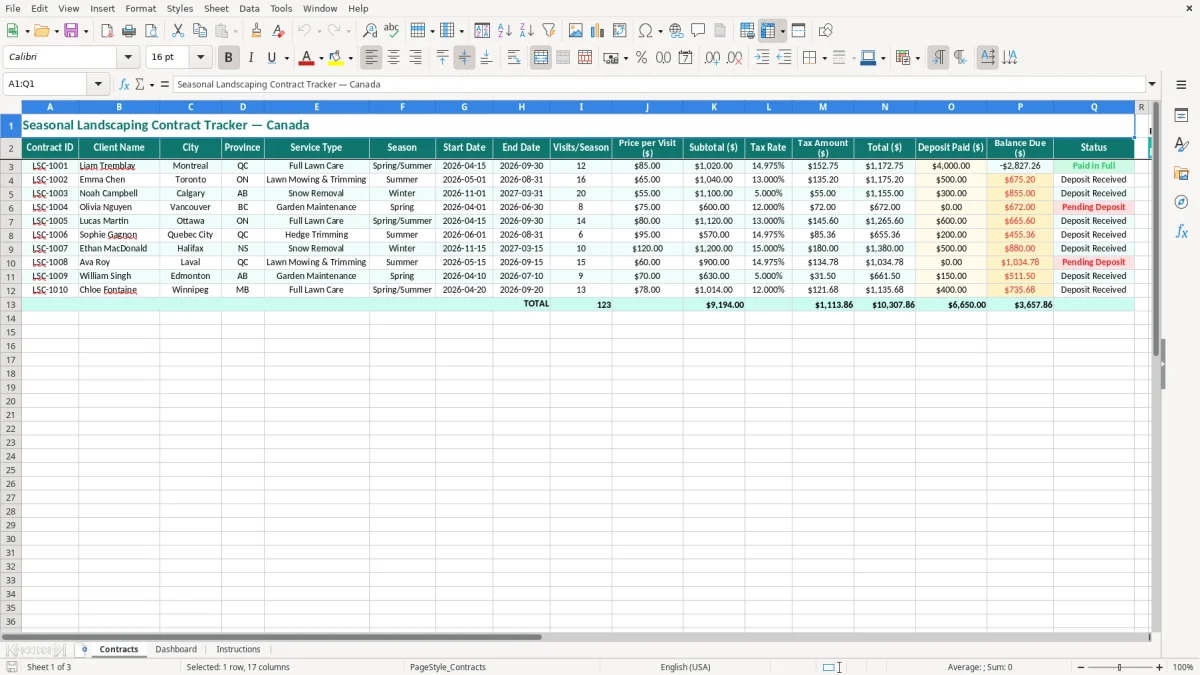Click English (USA) in status bar
The height and width of the screenshot is (675, 1200).
click(686, 667)
